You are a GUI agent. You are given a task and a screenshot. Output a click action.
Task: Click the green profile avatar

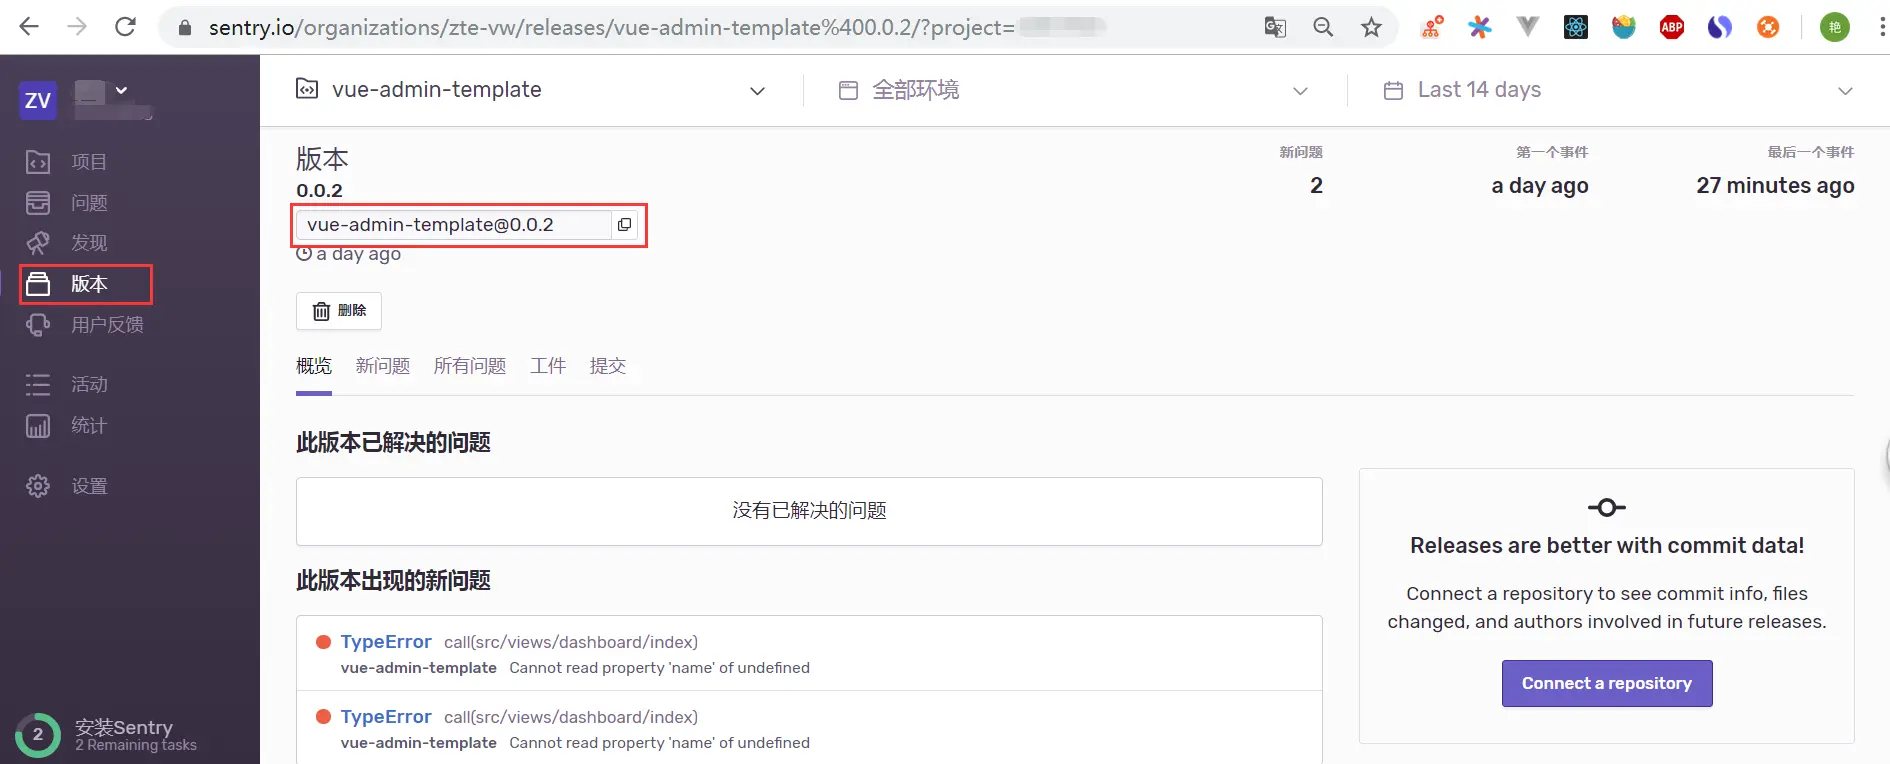pyautogui.click(x=1834, y=27)
